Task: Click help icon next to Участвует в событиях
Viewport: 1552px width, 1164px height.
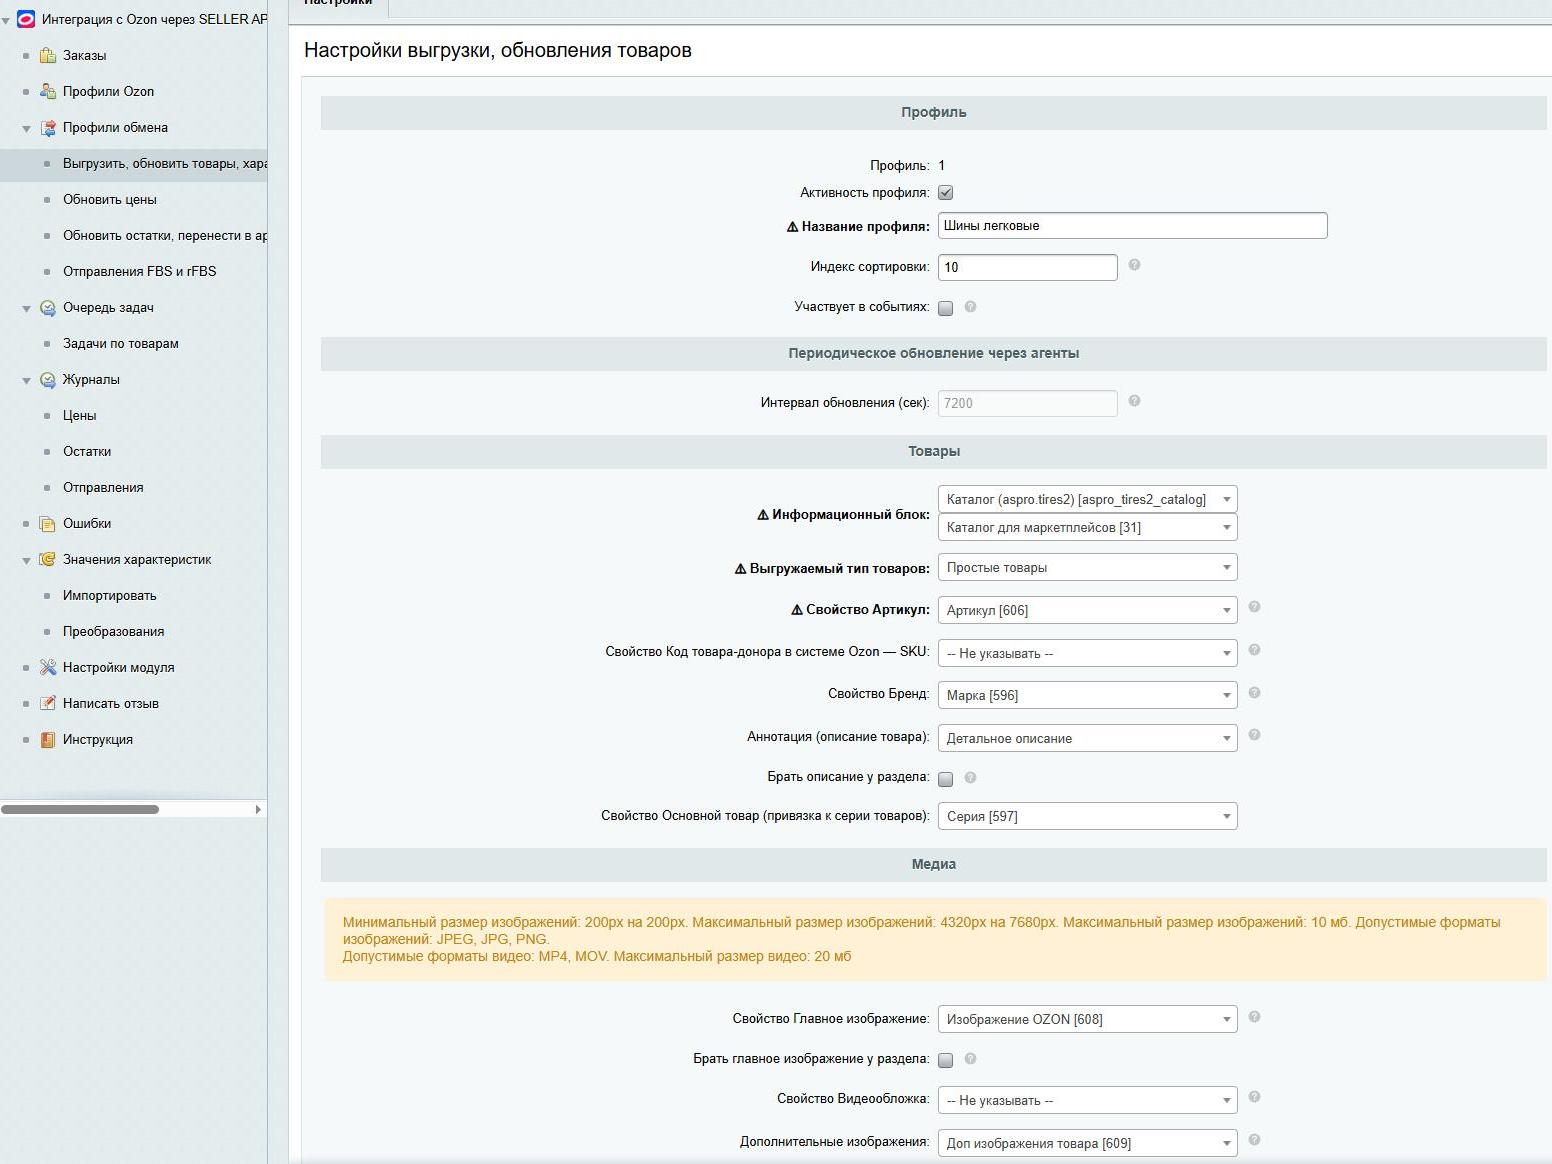Action: (x=970, y=307)
